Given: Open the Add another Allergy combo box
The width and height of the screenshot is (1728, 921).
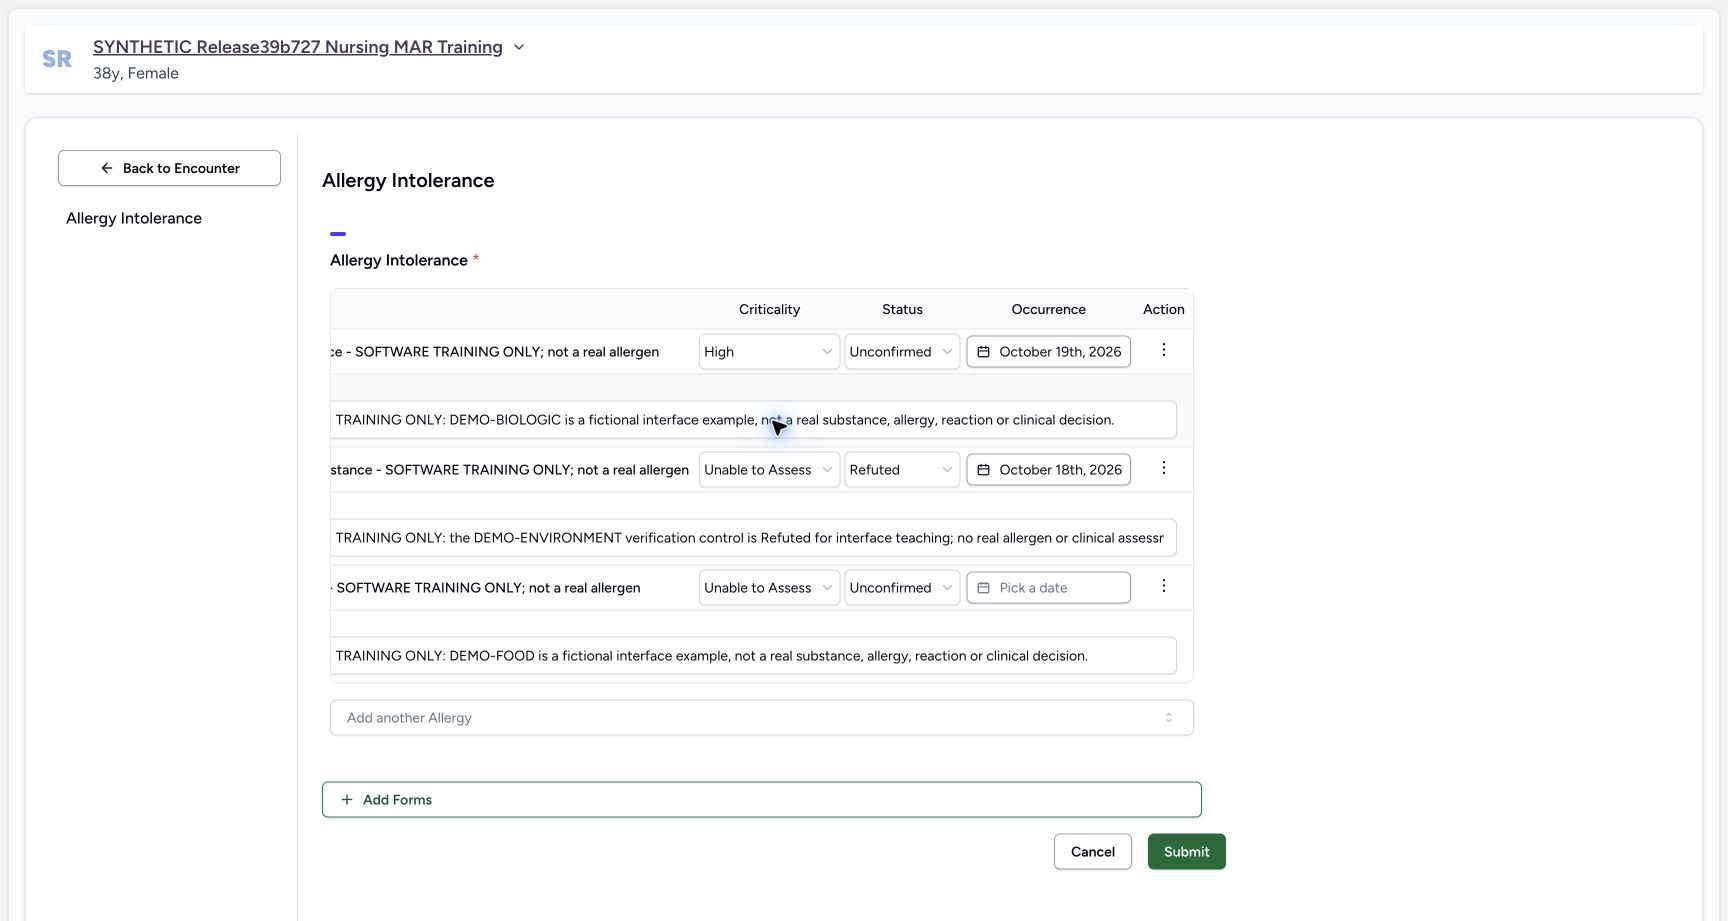Looking at the screenshot, I should (761, 718).
